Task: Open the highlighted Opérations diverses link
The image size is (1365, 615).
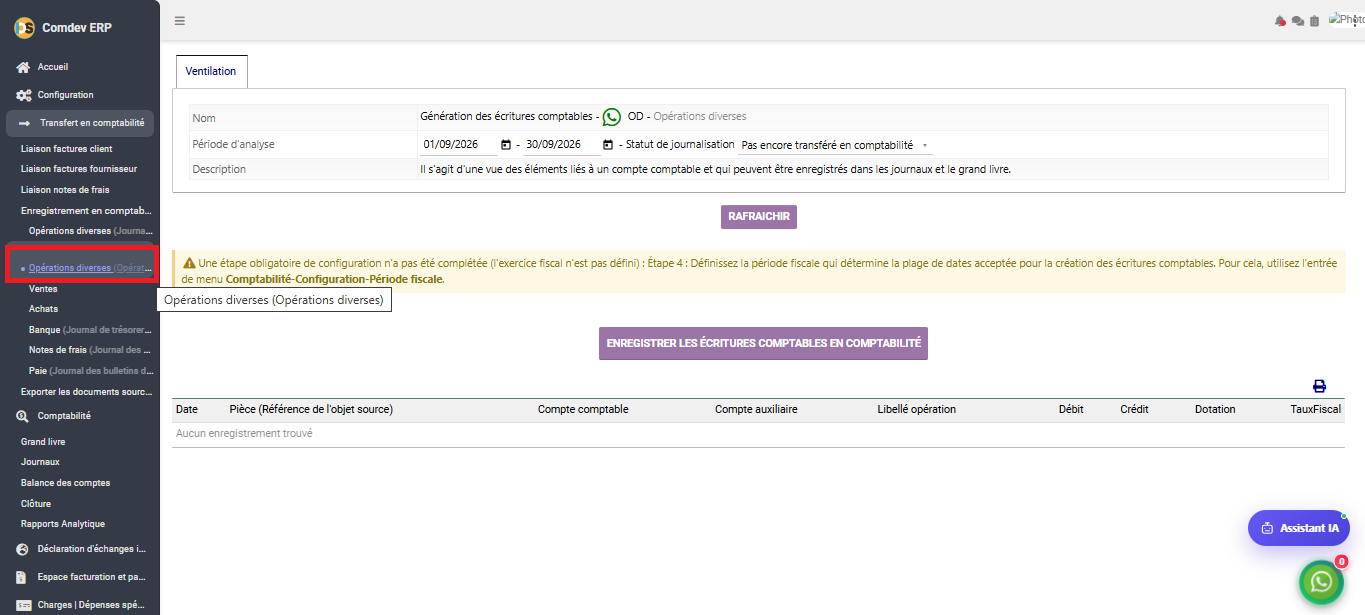Action: (90, 268)
